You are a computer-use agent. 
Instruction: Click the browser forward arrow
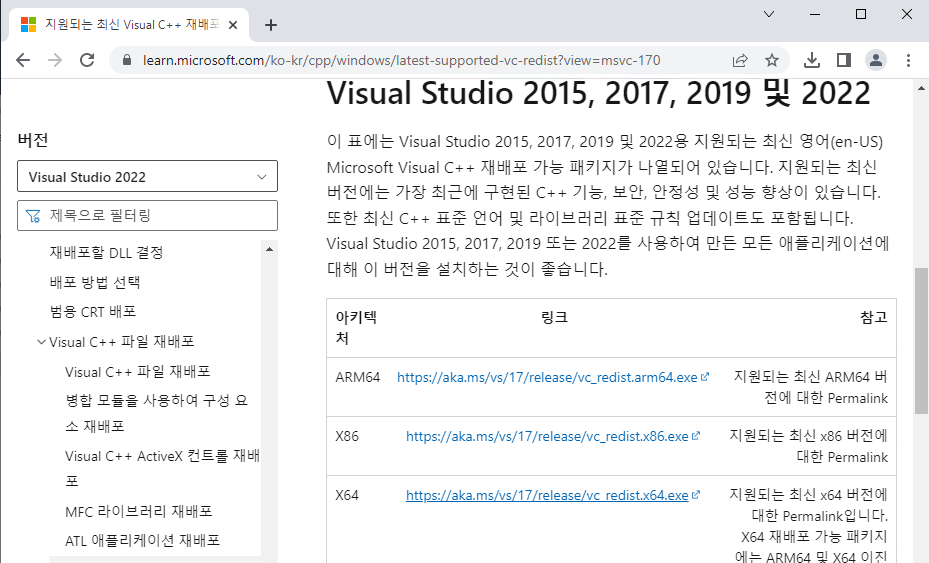(x=55, y=60)
